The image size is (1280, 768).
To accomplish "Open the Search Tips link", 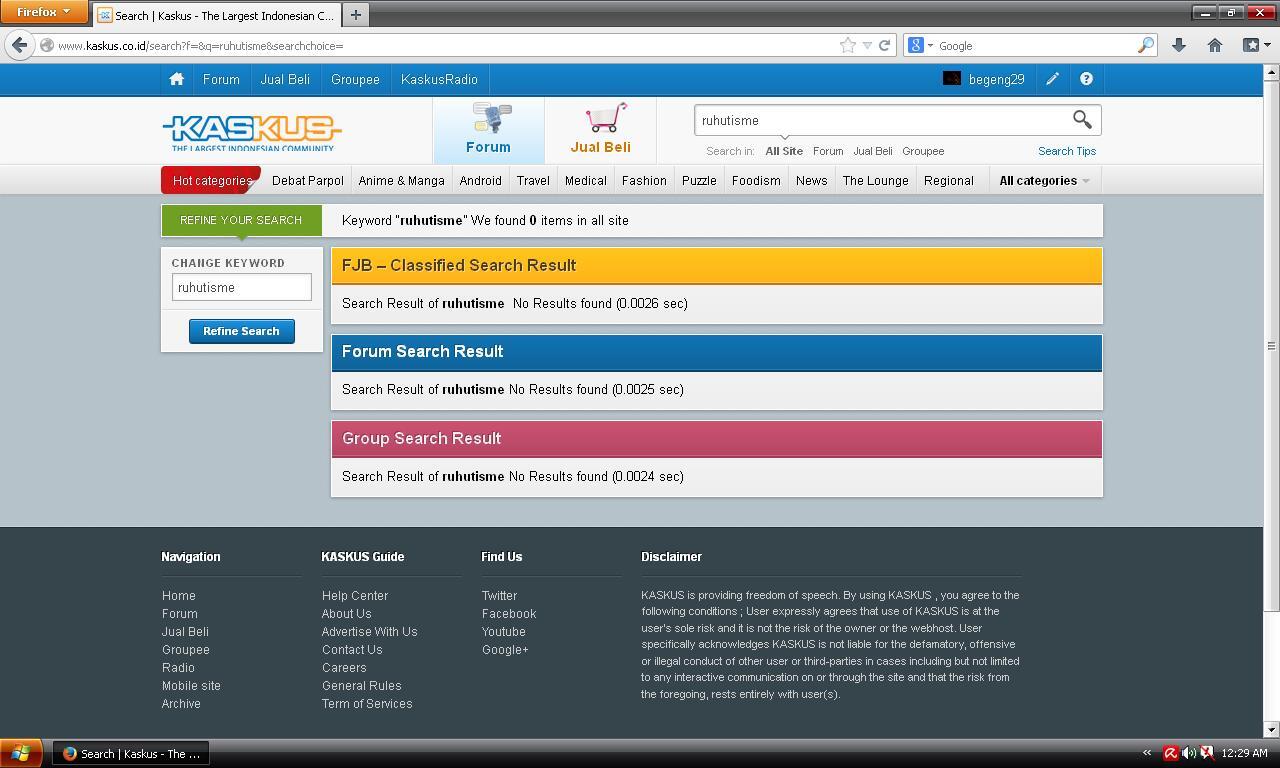I will 1067,151.
